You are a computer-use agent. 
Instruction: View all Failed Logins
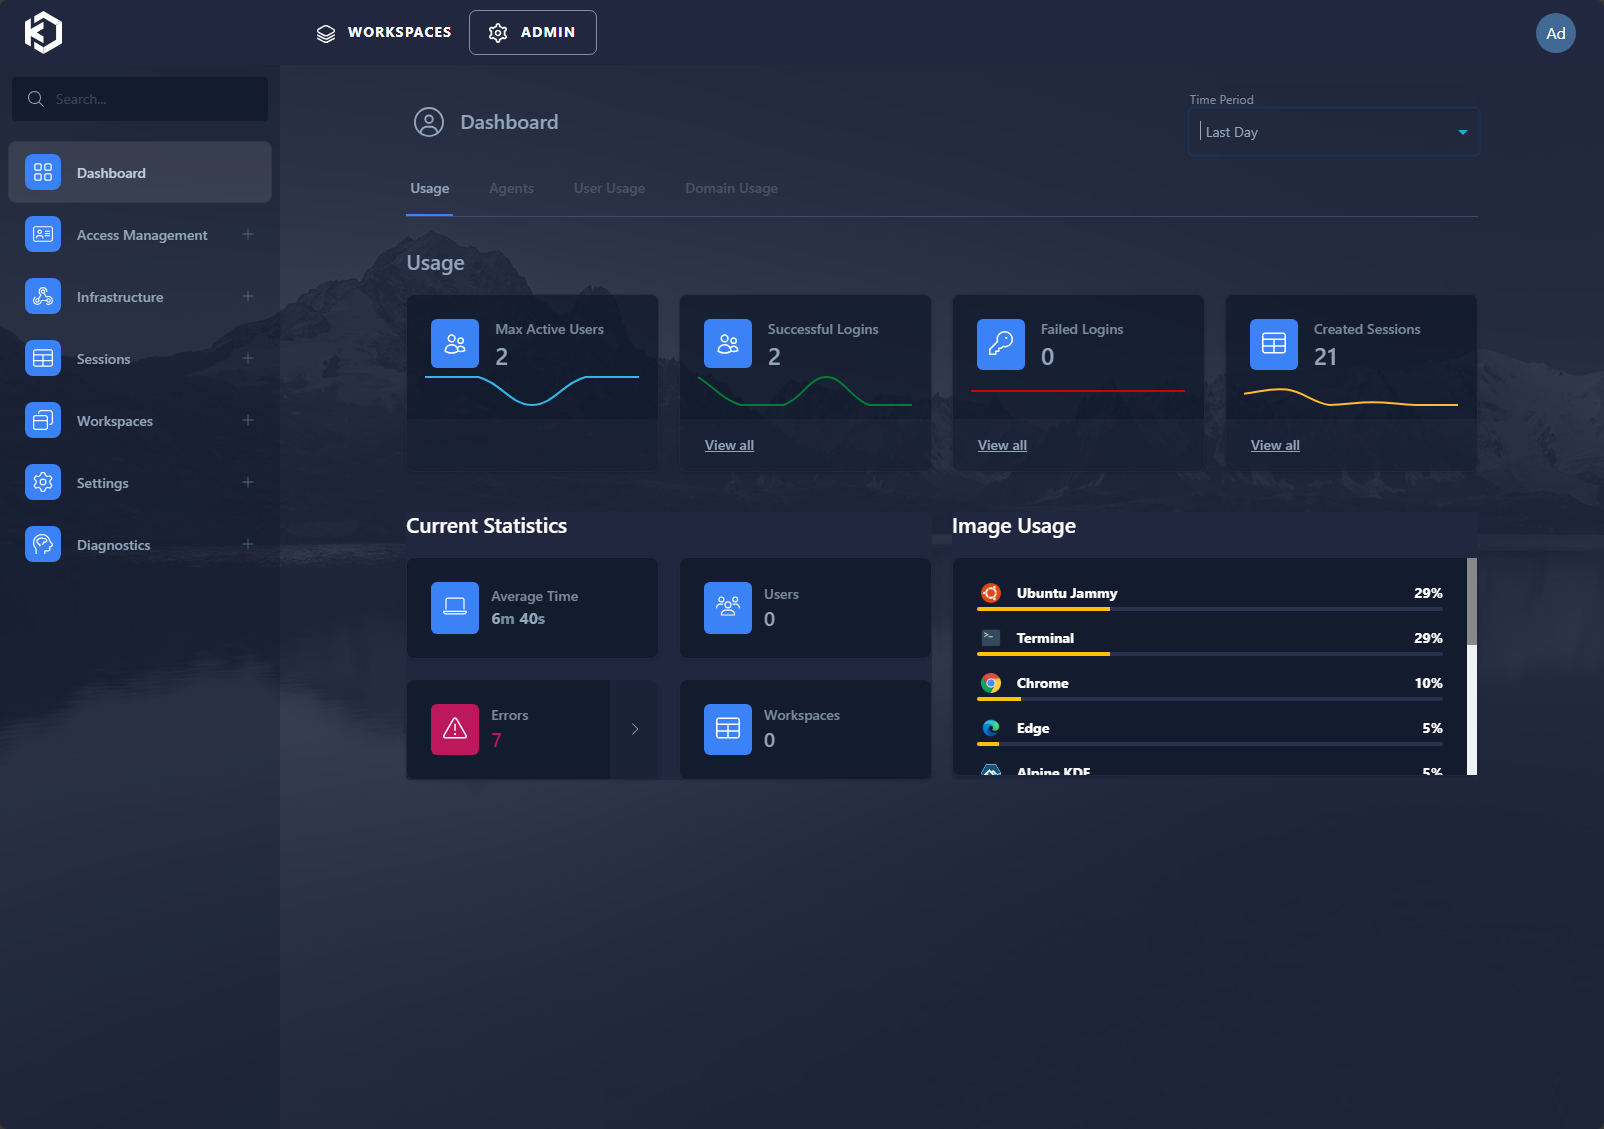coord(1002,445)
